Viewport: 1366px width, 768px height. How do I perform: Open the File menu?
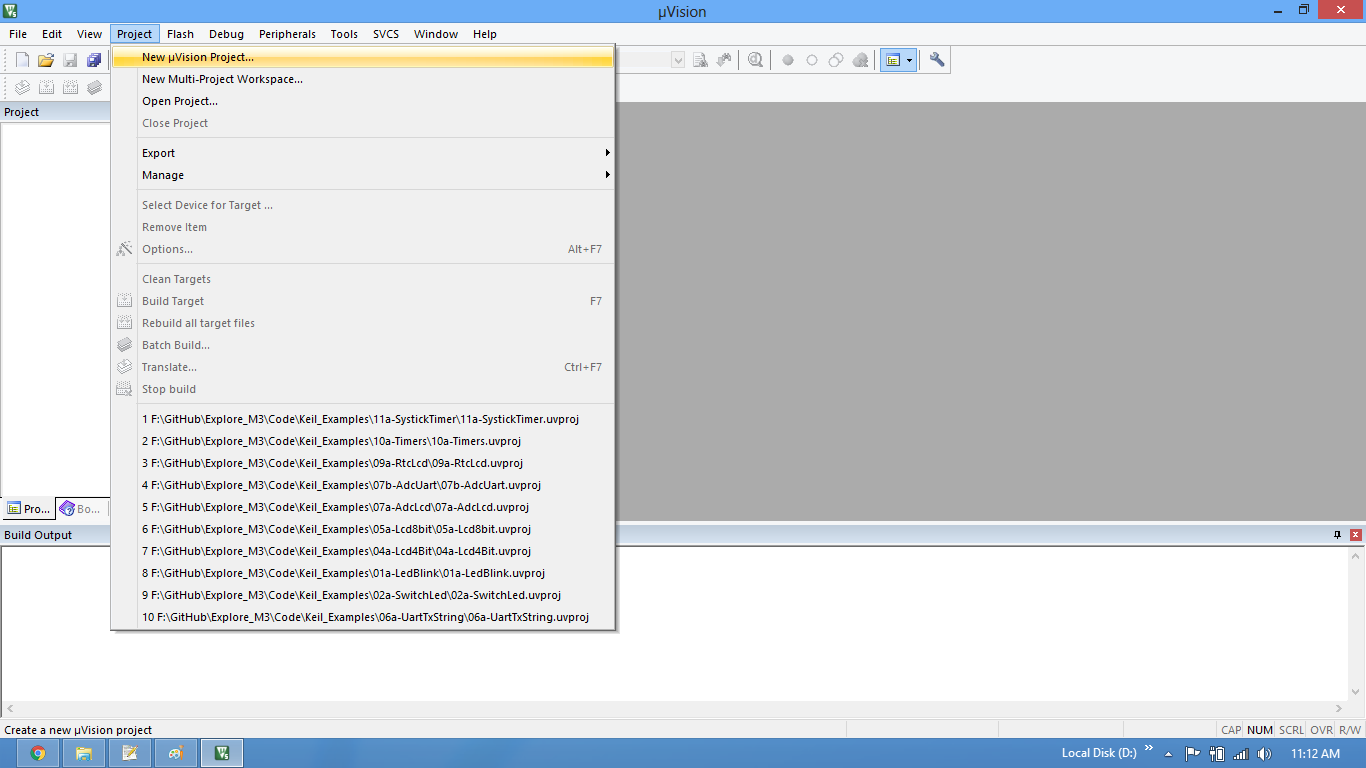[18, 34]
